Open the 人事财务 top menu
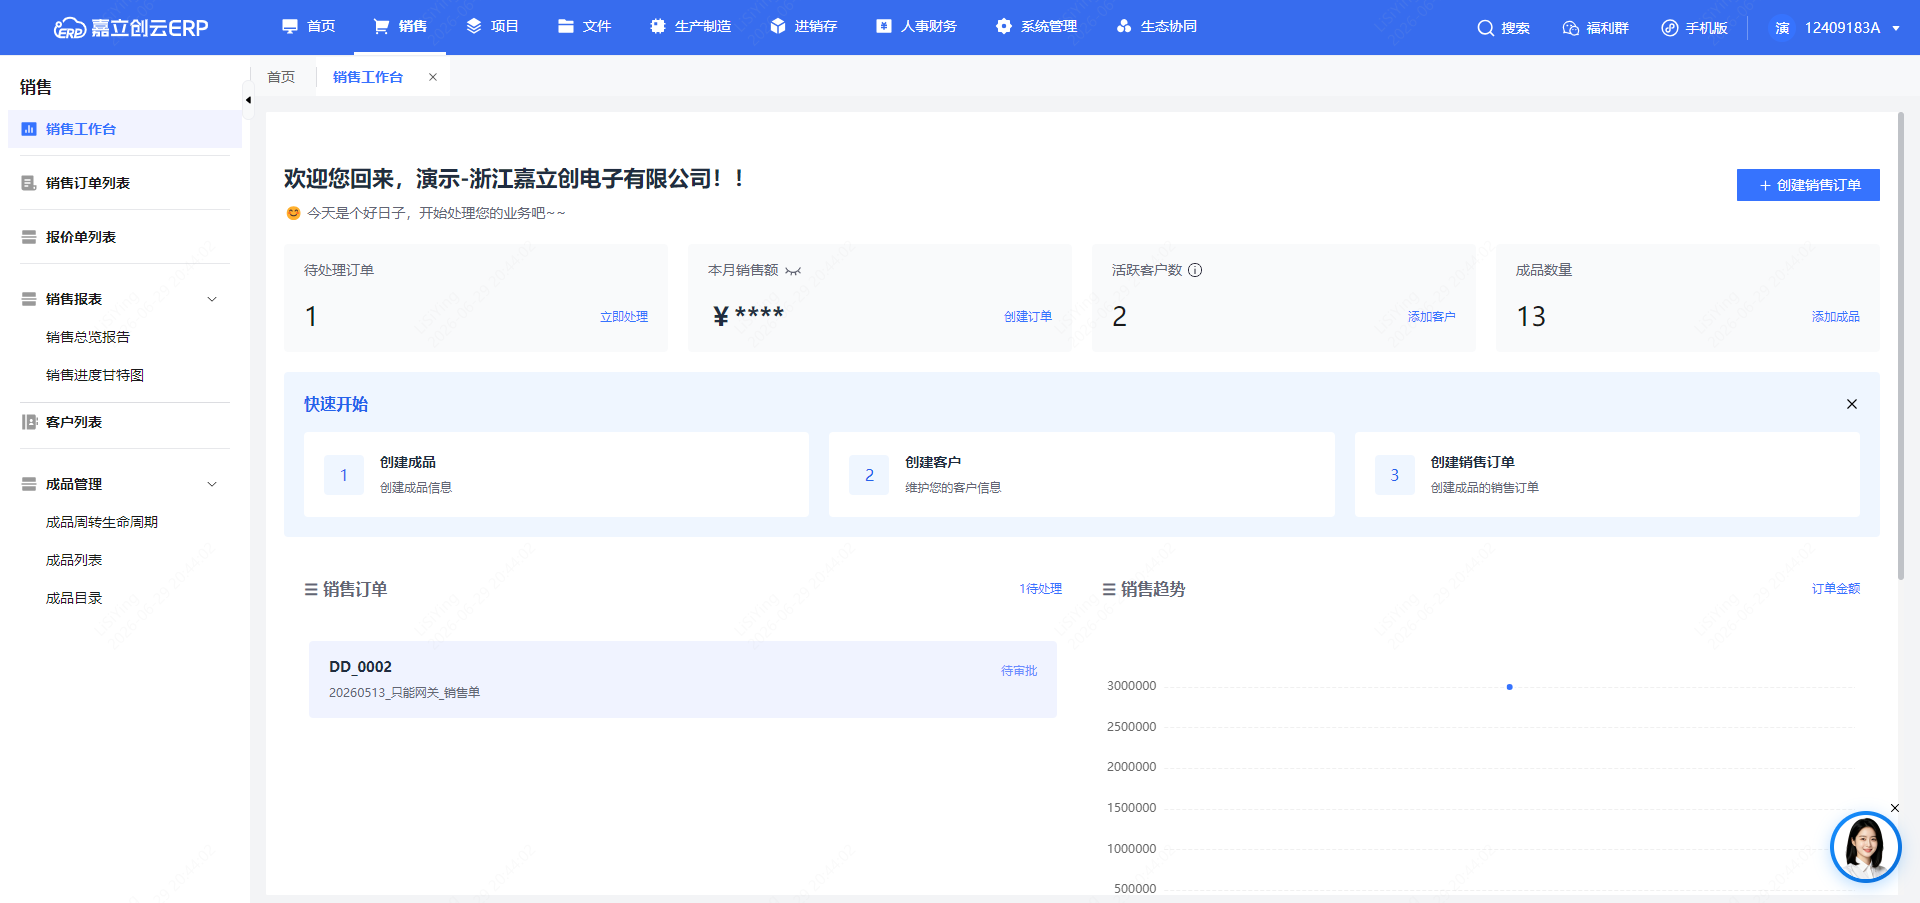 pyautogui.click(x=917, y=26)
